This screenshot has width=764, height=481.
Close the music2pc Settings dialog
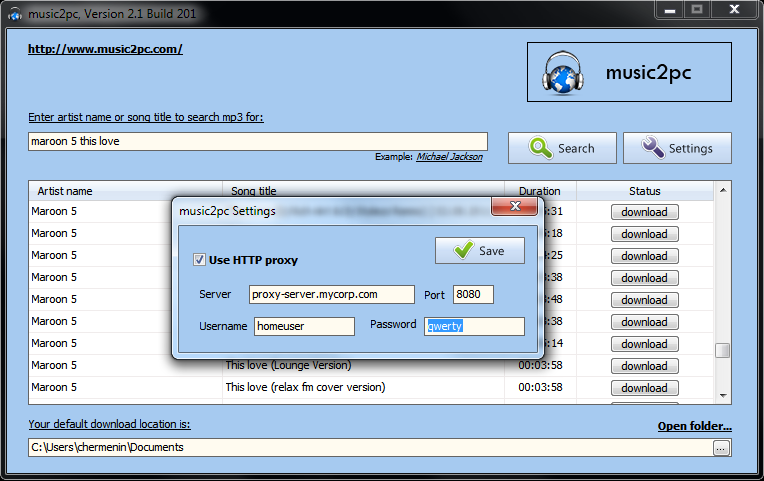pyautogui.click(x=515, y=206)
